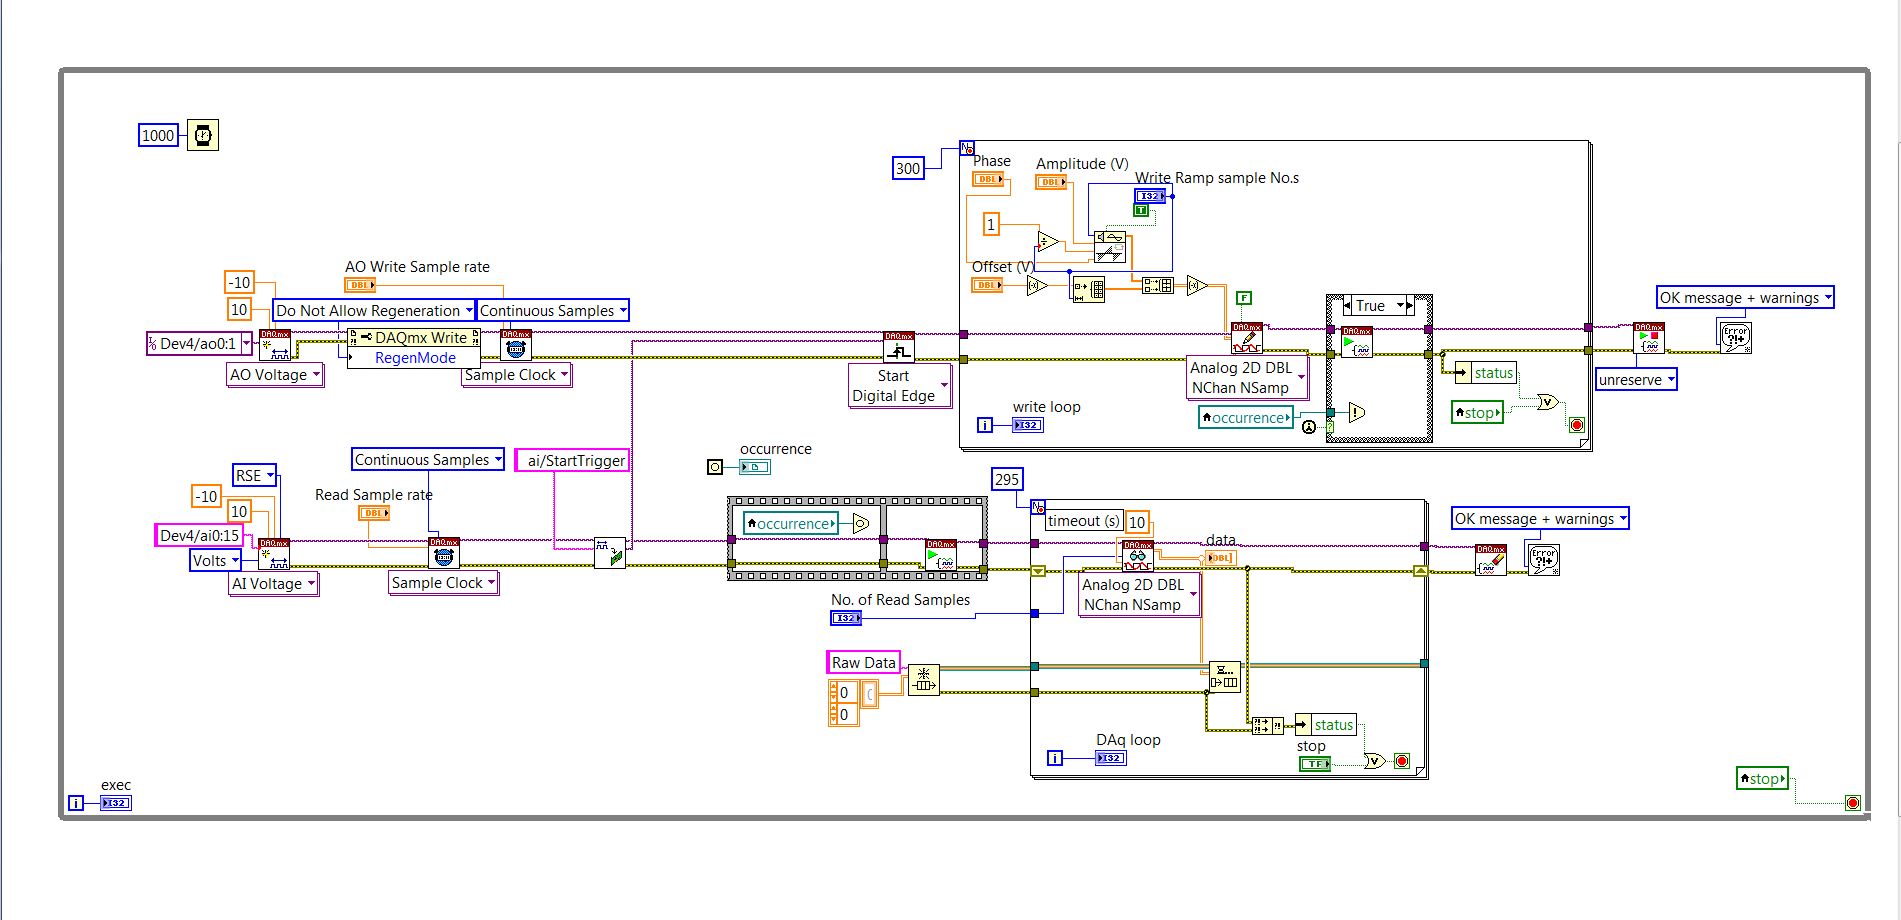Click the Wait (ms) timer icon
Viewport: 1901px width, 920px height.
pos(203,135)
